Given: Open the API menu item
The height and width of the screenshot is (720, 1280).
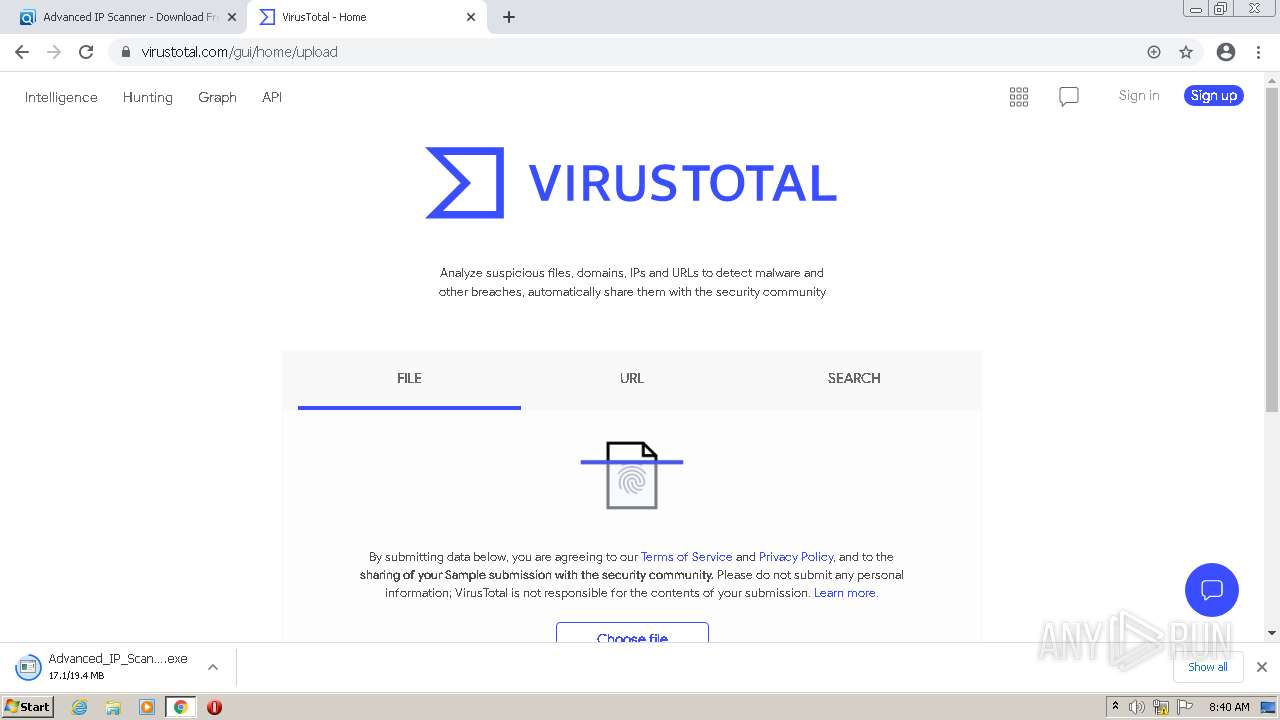Looking at the screenshot, I should (272, 97).
